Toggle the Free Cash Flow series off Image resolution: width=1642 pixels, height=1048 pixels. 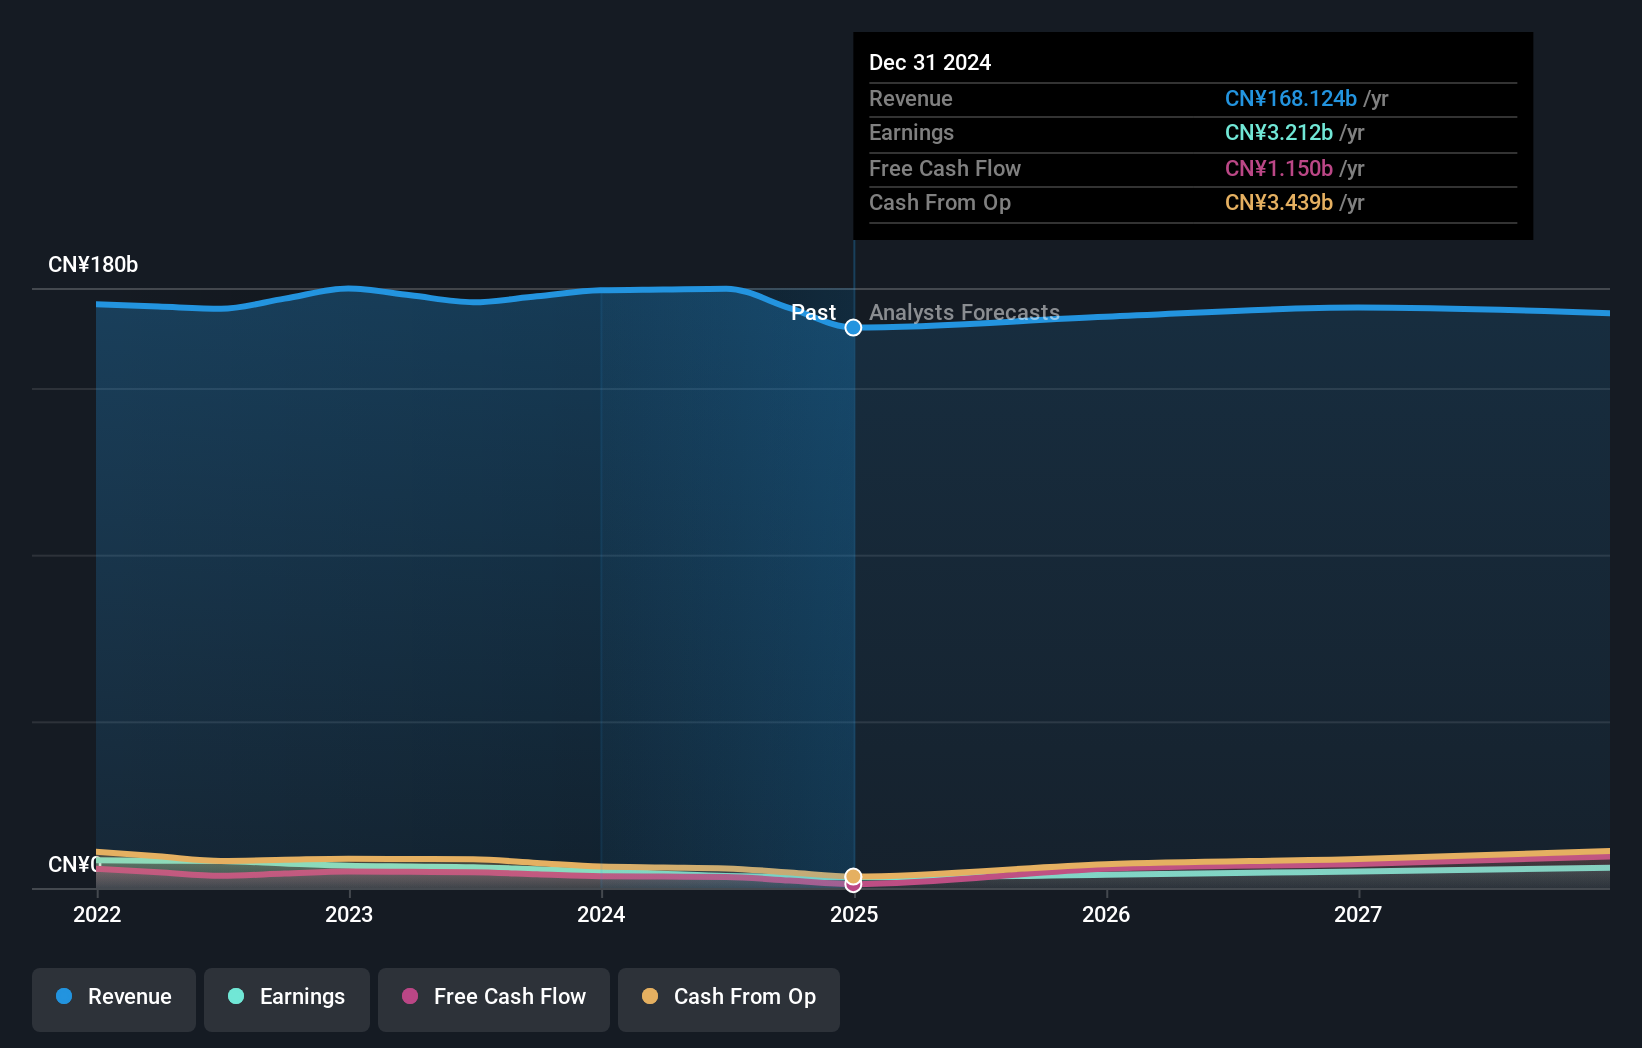tap(494, 999)
